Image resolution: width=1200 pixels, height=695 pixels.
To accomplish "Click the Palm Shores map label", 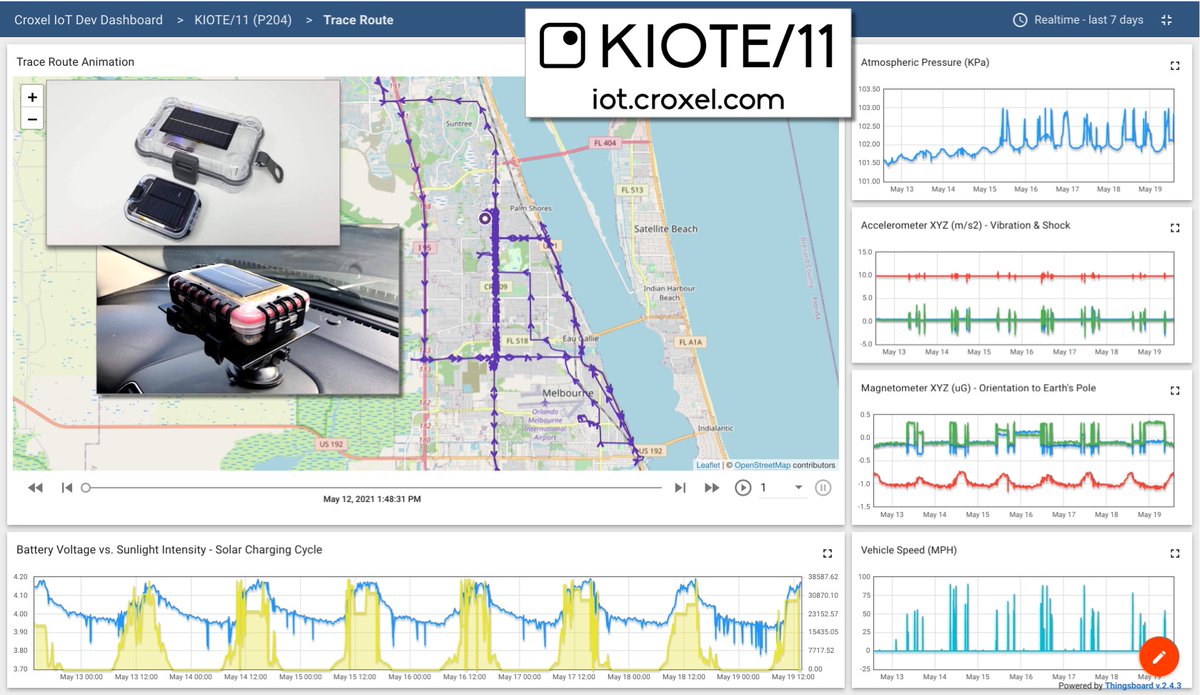I will click(x=532, y=209).
